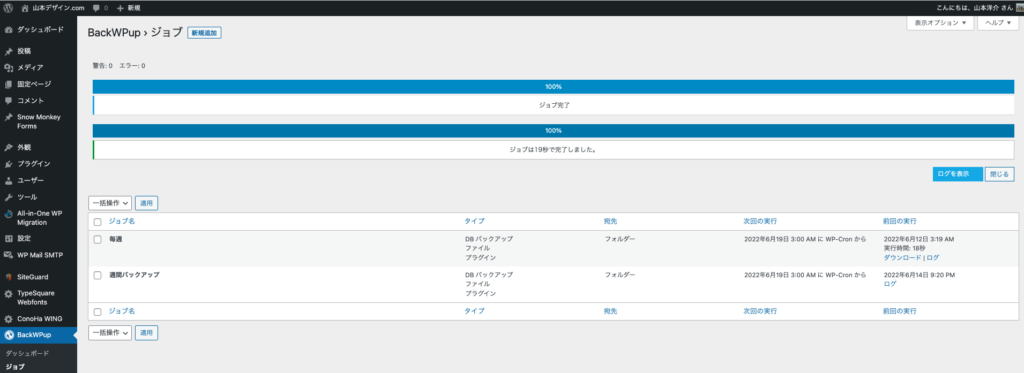Open the プラグイン menu label

[x=34, y=164]
